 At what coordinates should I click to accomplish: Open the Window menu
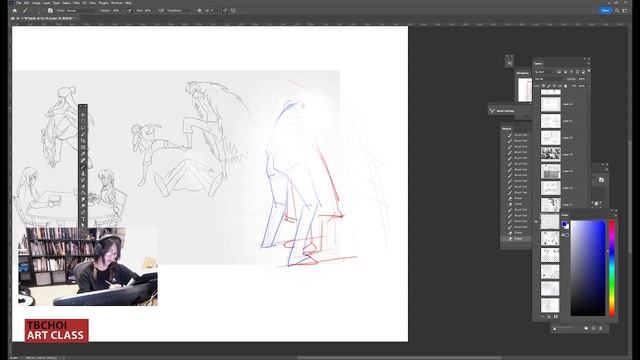117,3
